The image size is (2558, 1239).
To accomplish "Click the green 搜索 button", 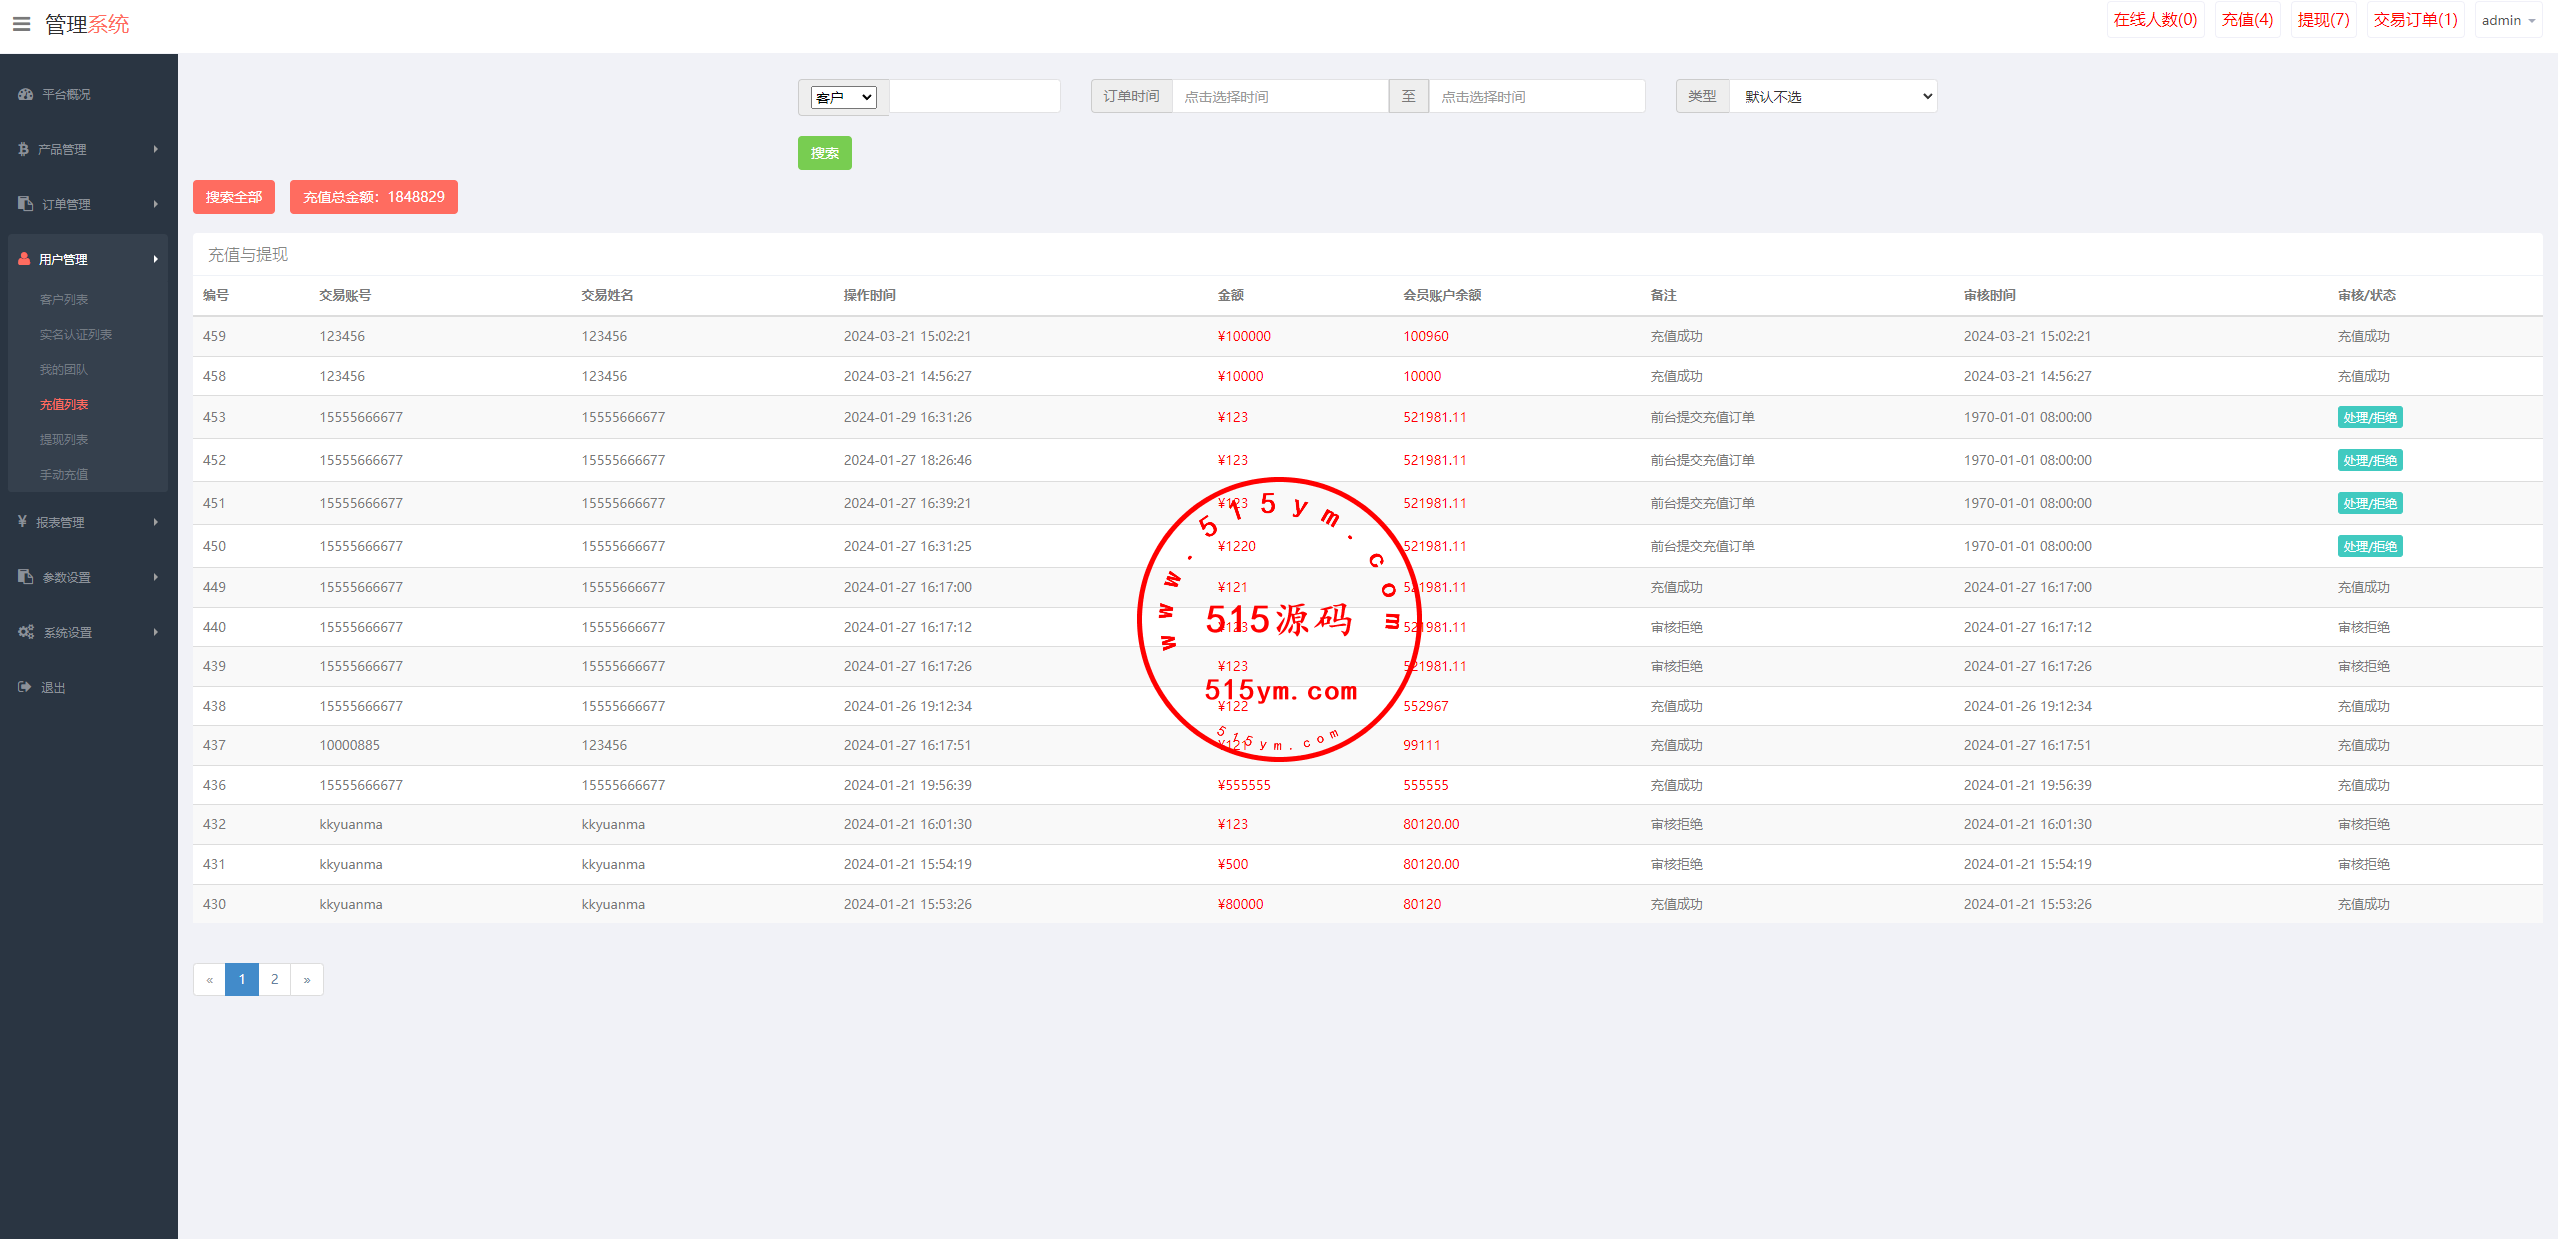I will (x=824, y=153).
